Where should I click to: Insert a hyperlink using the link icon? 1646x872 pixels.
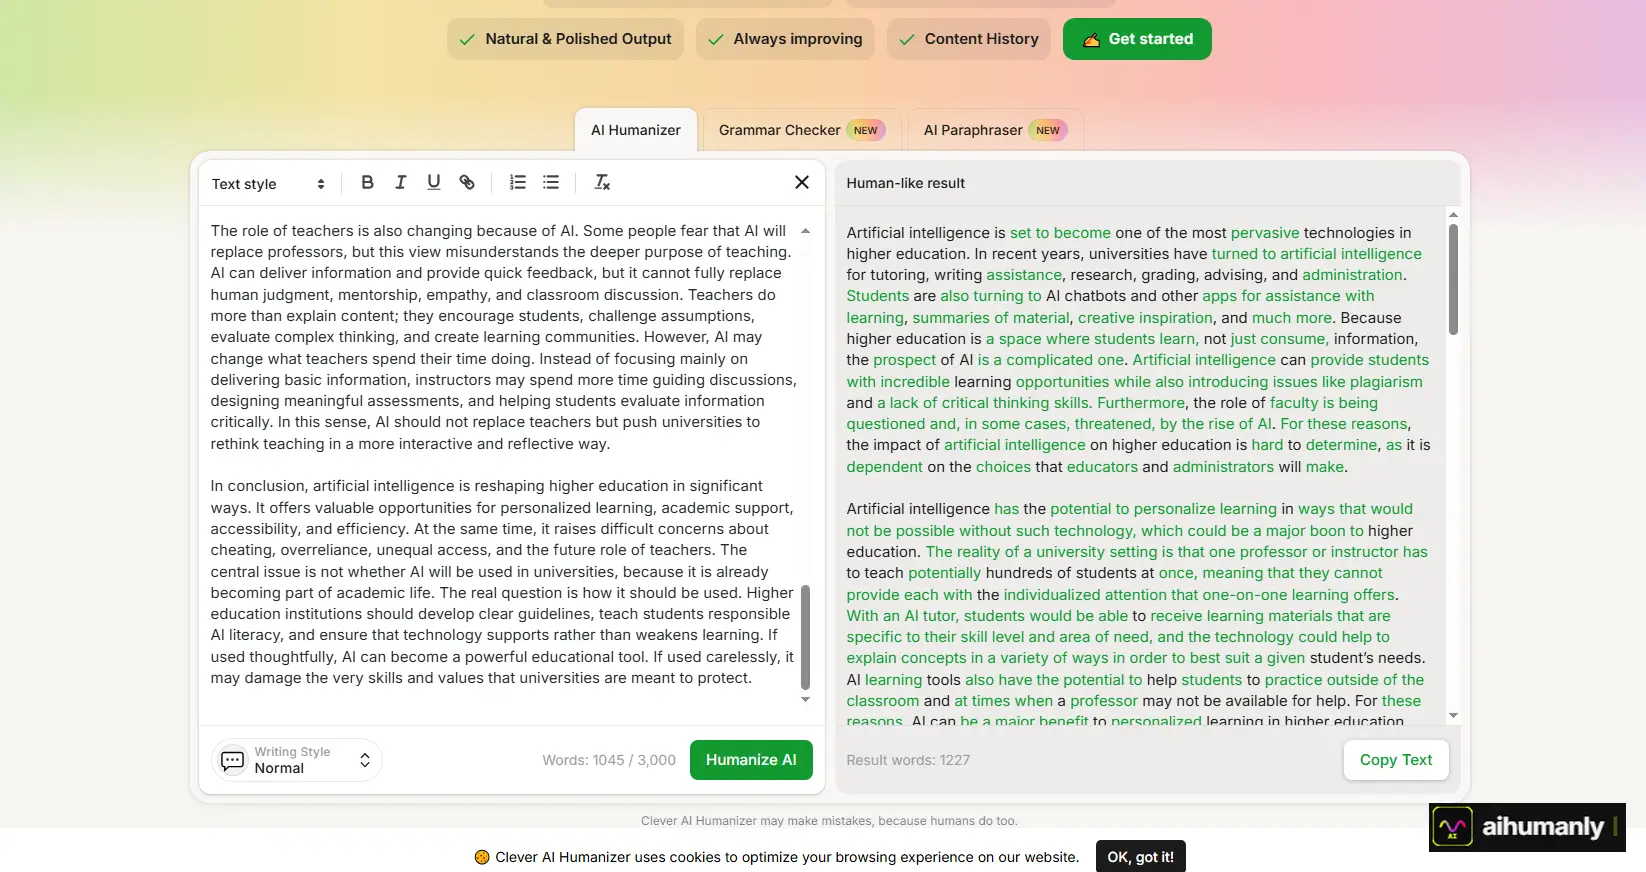tap(466, 182)
